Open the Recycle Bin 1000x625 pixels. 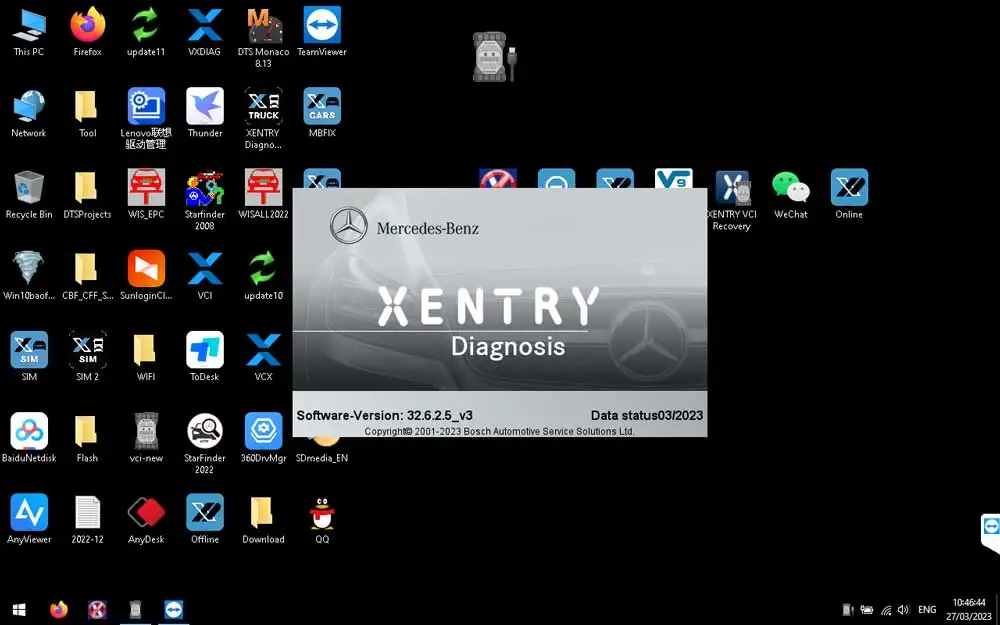pos(29,195)
